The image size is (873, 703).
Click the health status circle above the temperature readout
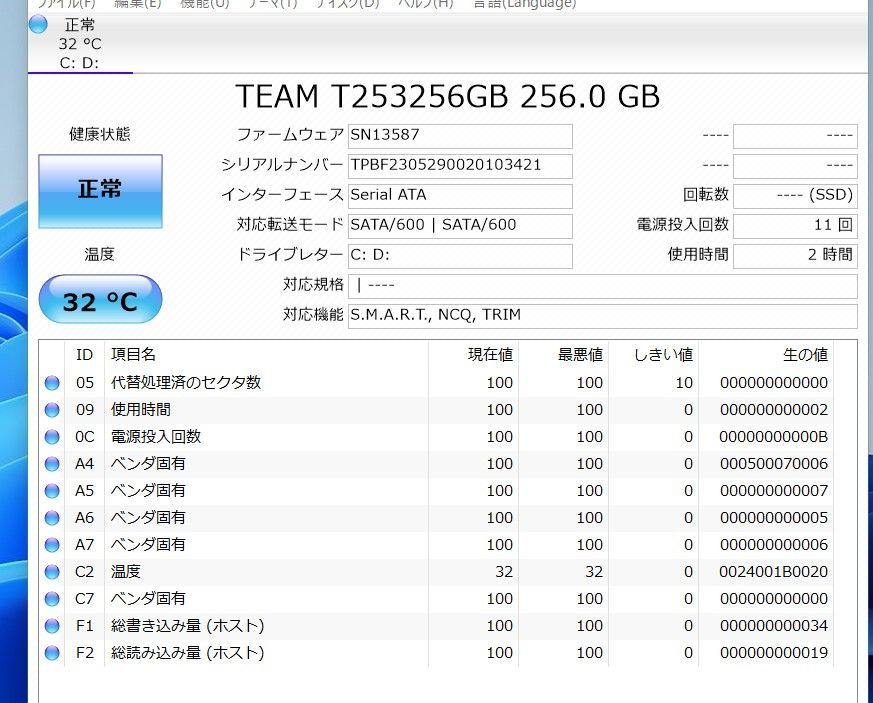click(x=37, y=25)
